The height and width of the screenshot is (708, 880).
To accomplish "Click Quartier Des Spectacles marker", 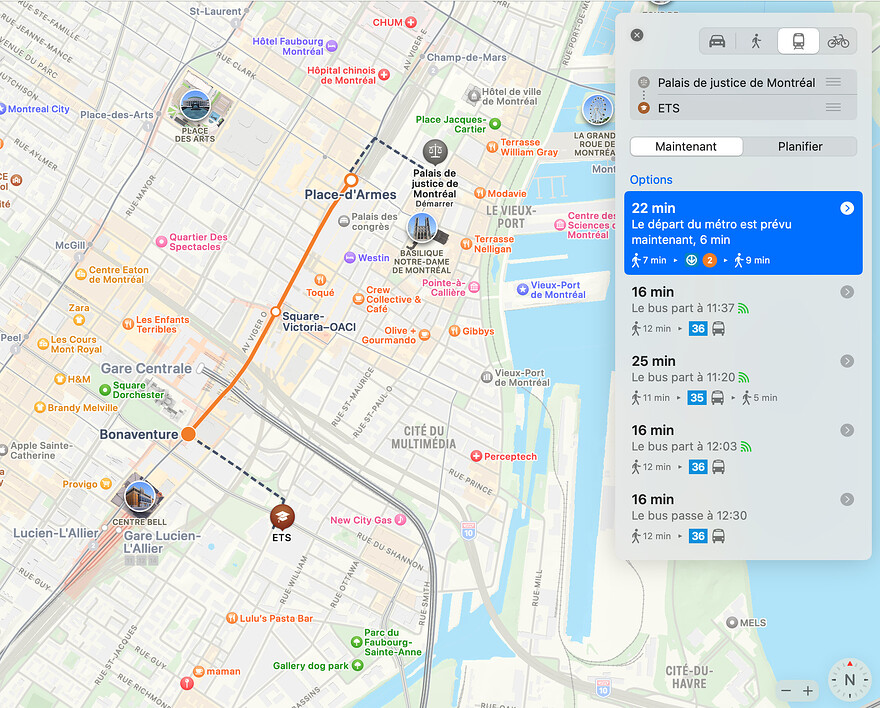I will (x=161, y=242).
